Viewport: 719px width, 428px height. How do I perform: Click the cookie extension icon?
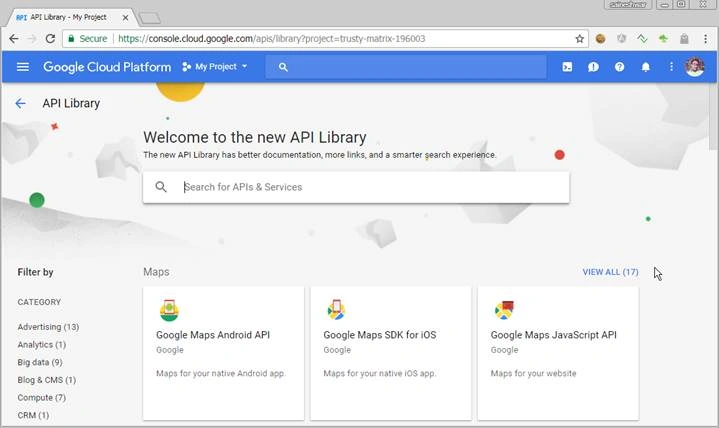point(600,39)
